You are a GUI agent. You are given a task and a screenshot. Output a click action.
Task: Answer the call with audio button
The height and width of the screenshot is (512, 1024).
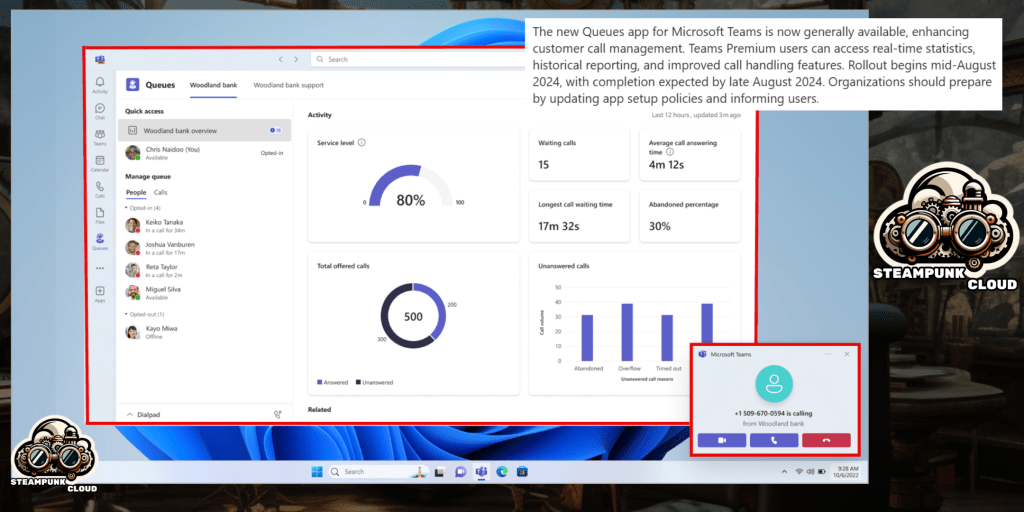tap(773, 440)
